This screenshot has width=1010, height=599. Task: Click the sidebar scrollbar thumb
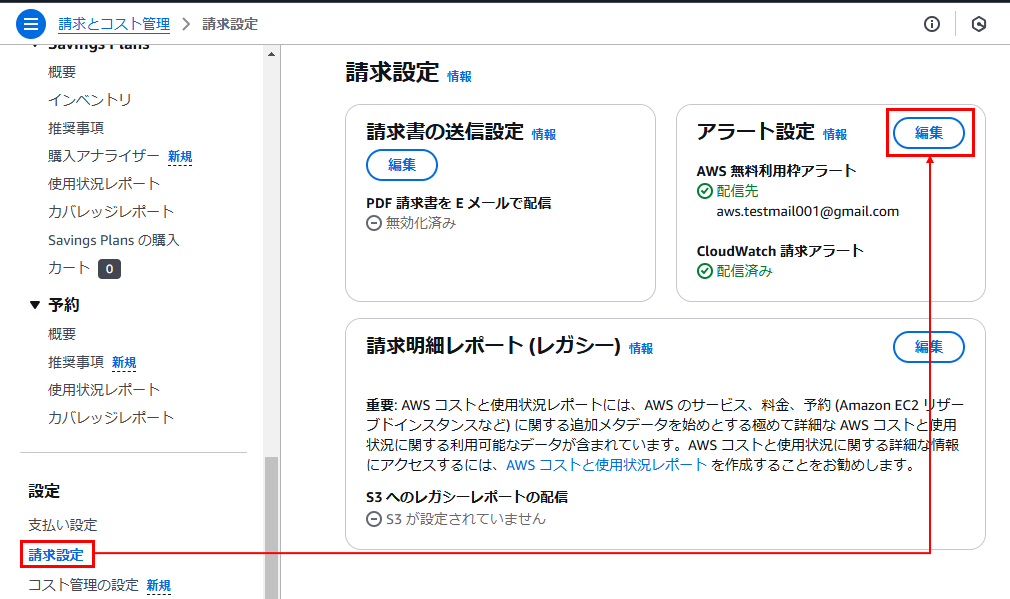(271, 528)
